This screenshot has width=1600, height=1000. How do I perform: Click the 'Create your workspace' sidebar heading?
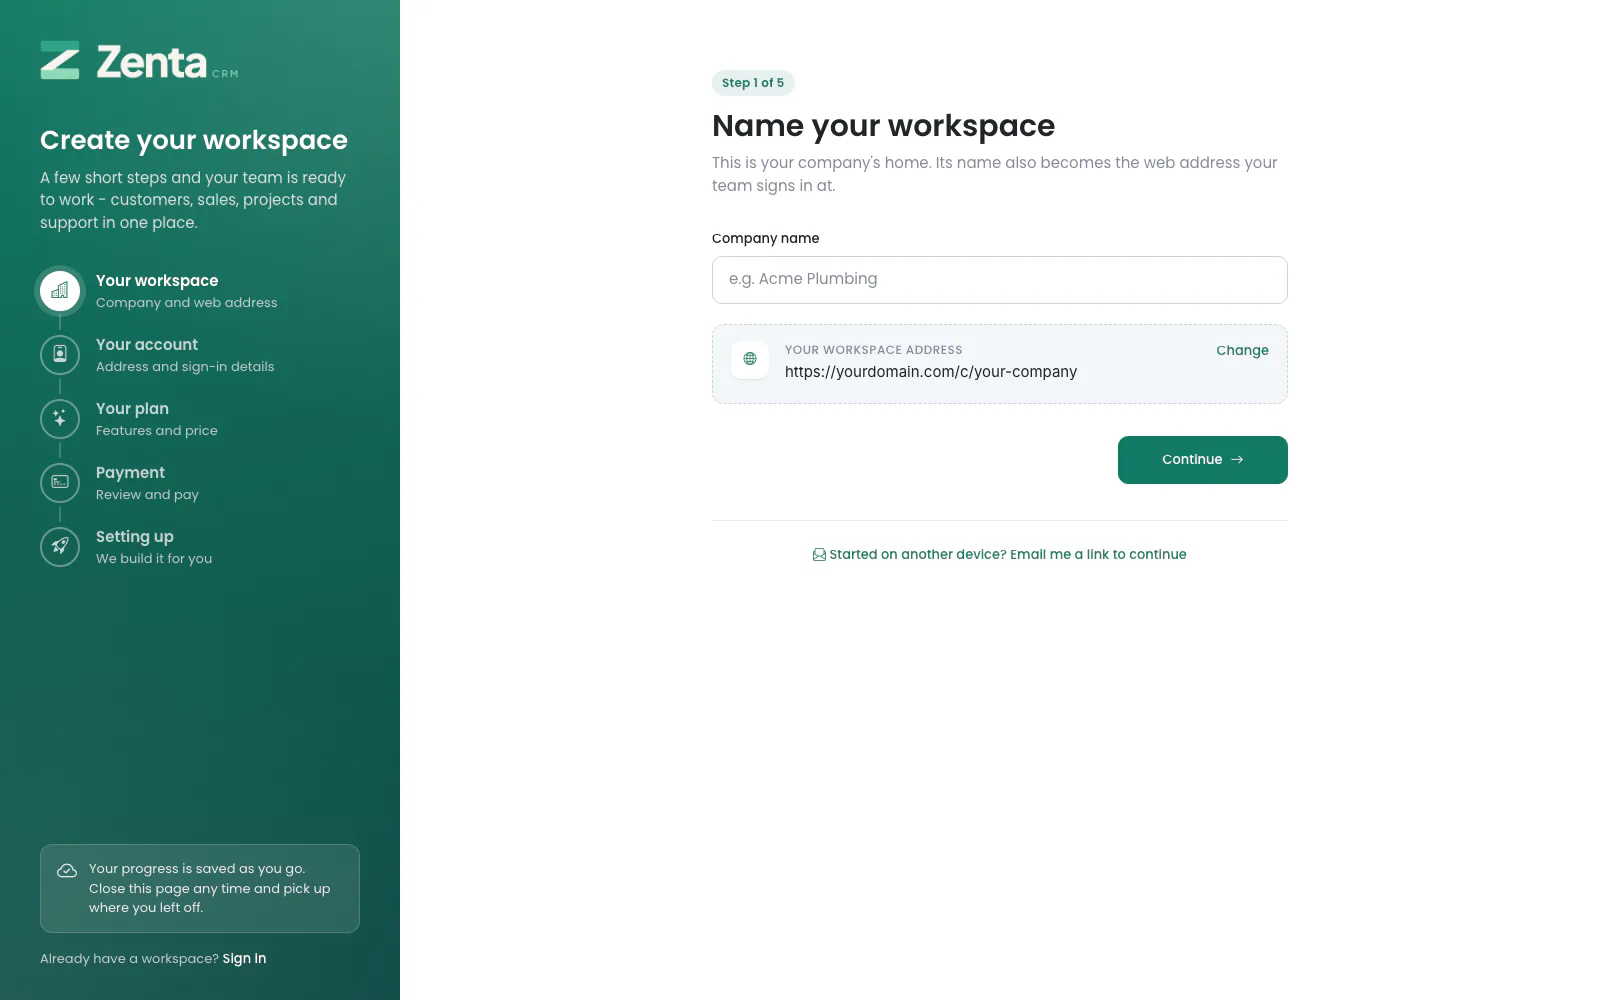pos(194,140)
